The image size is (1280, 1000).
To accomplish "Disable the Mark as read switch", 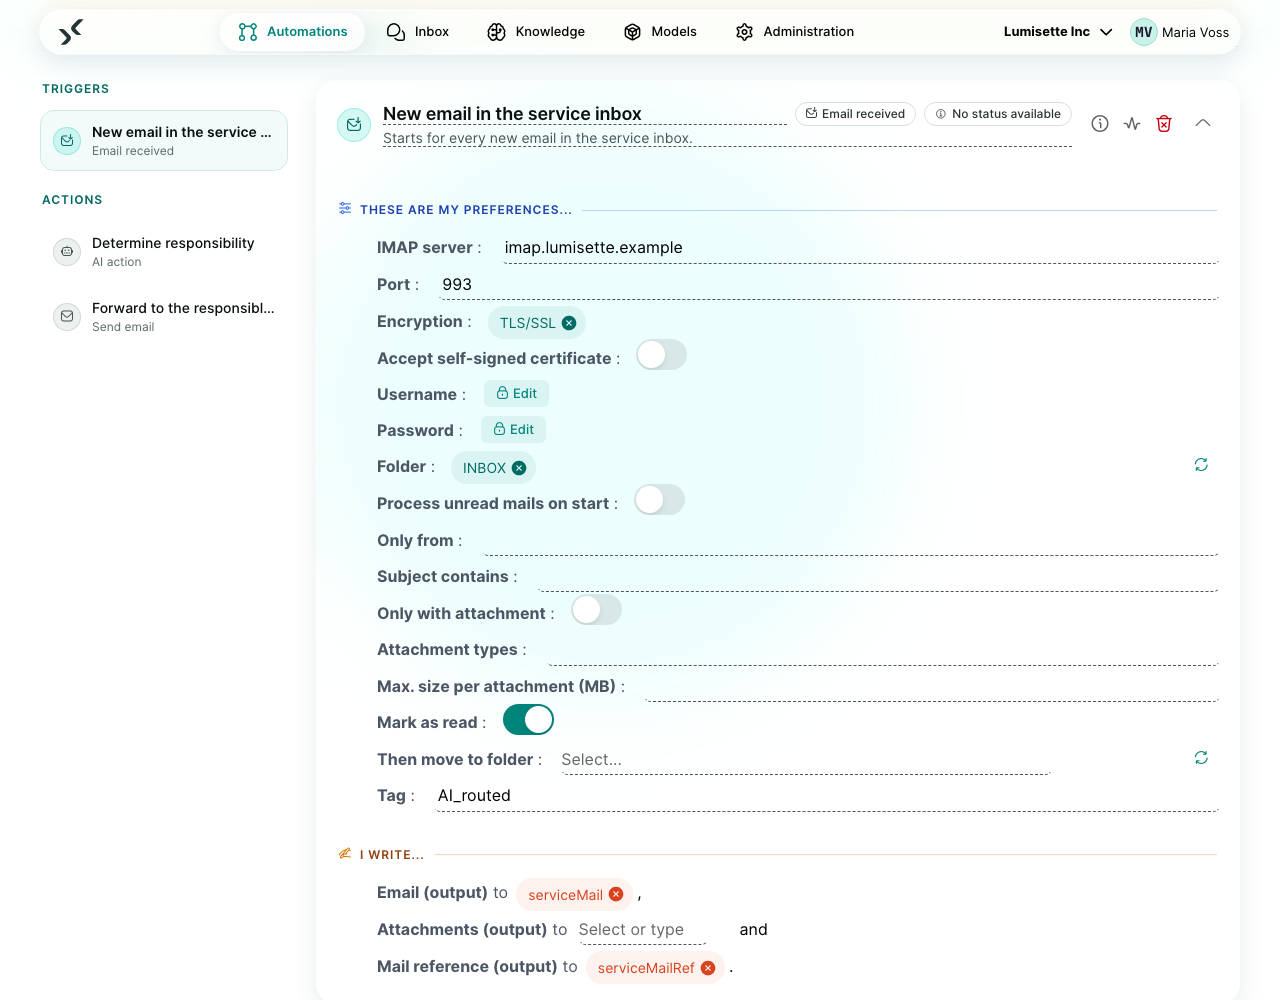I will point(528,720).
